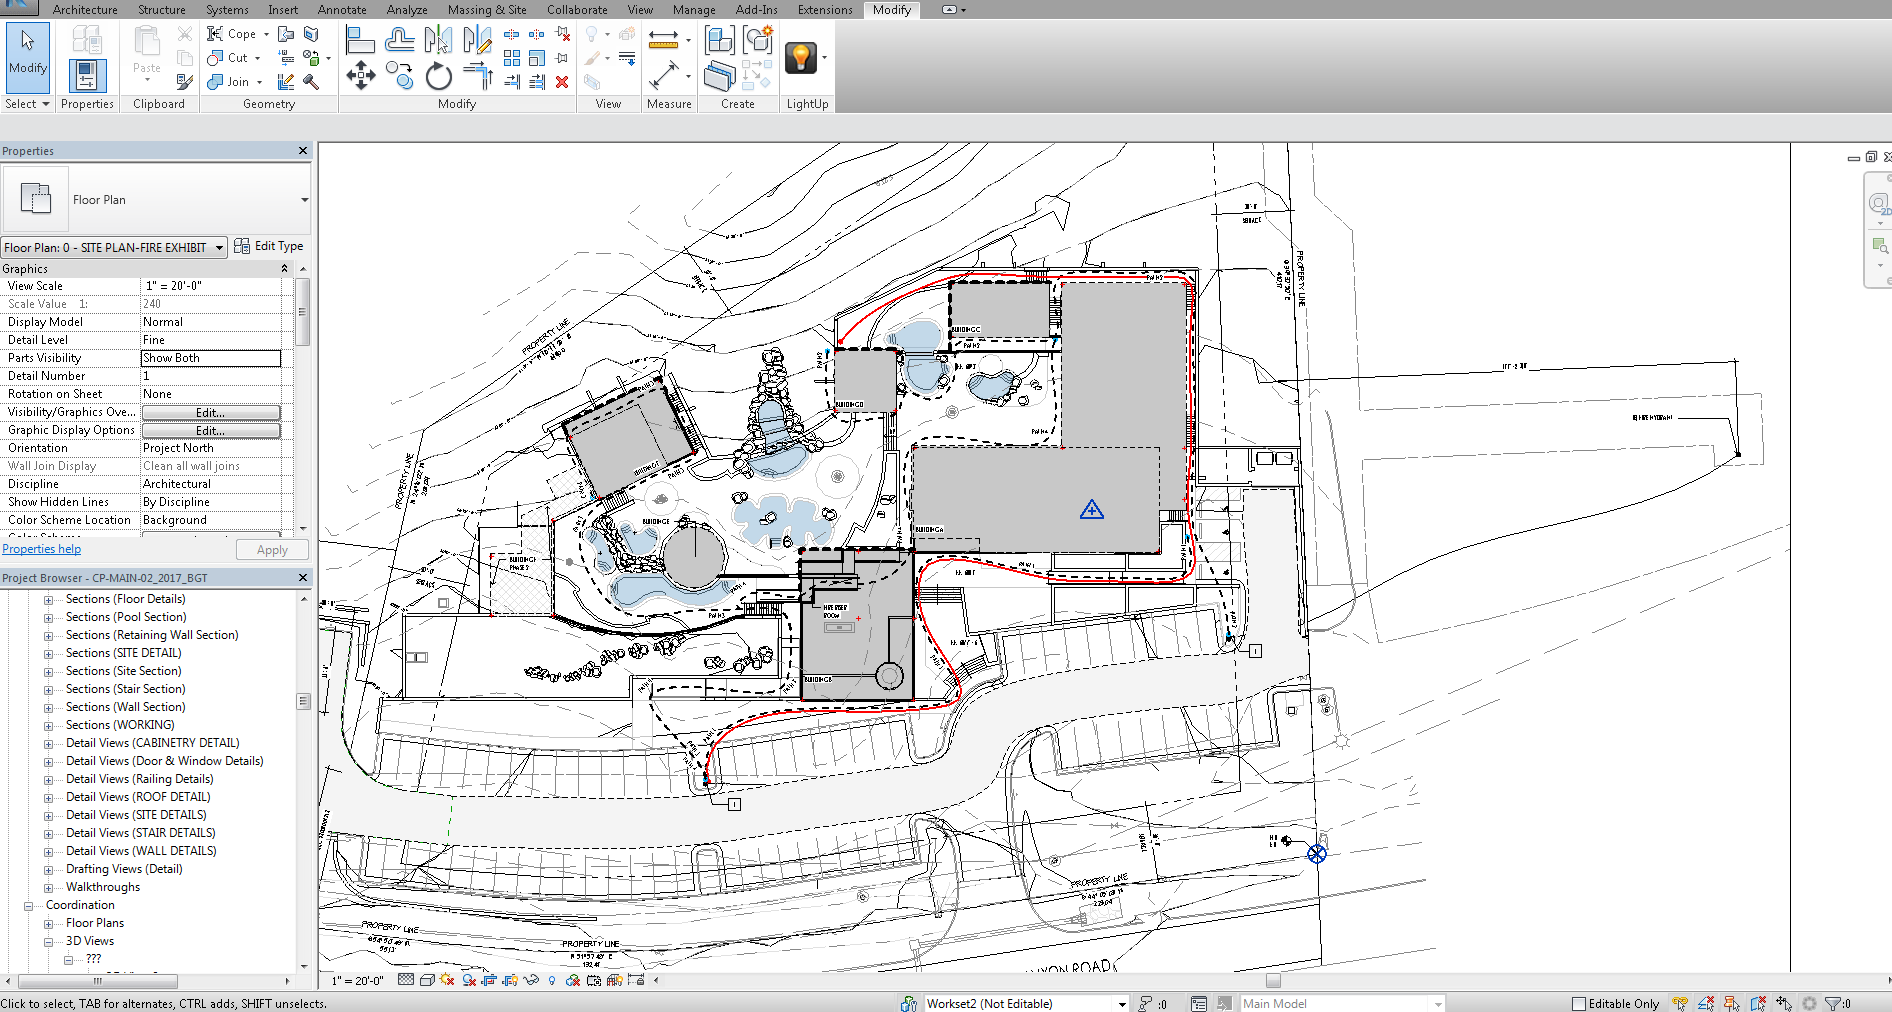The image size is (1892, 1012).
Task: Open the Select panel dropdown
Action: (27, 104)
